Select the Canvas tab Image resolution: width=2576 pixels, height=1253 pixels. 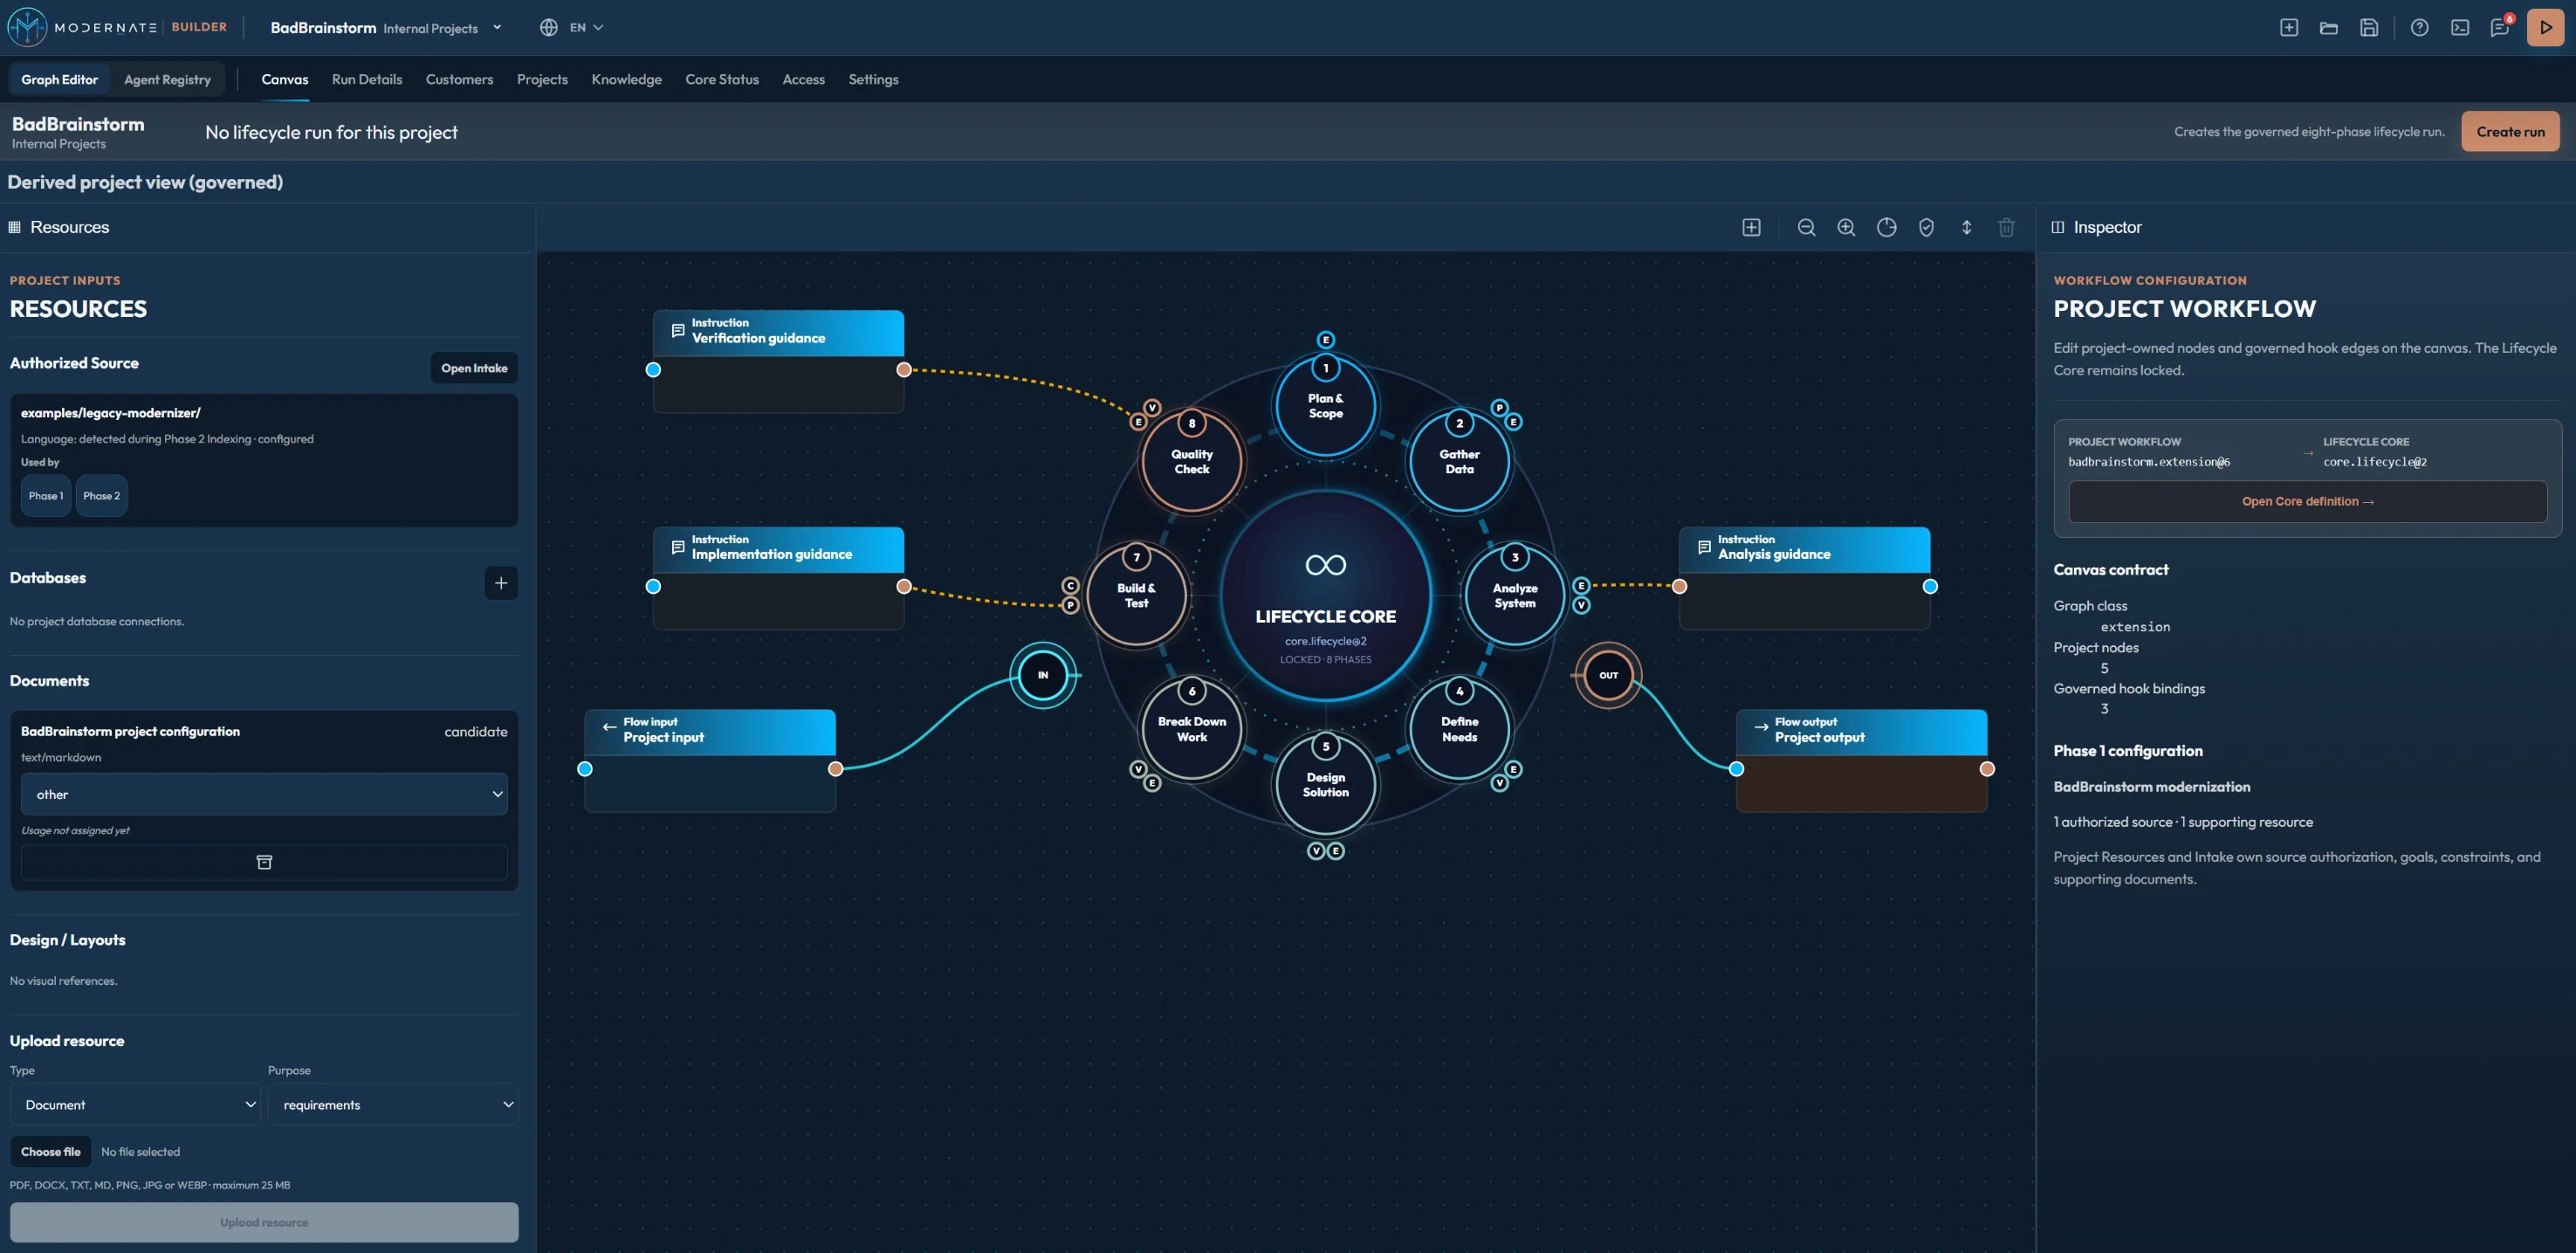pyautogui.click(x=285, y=79)
